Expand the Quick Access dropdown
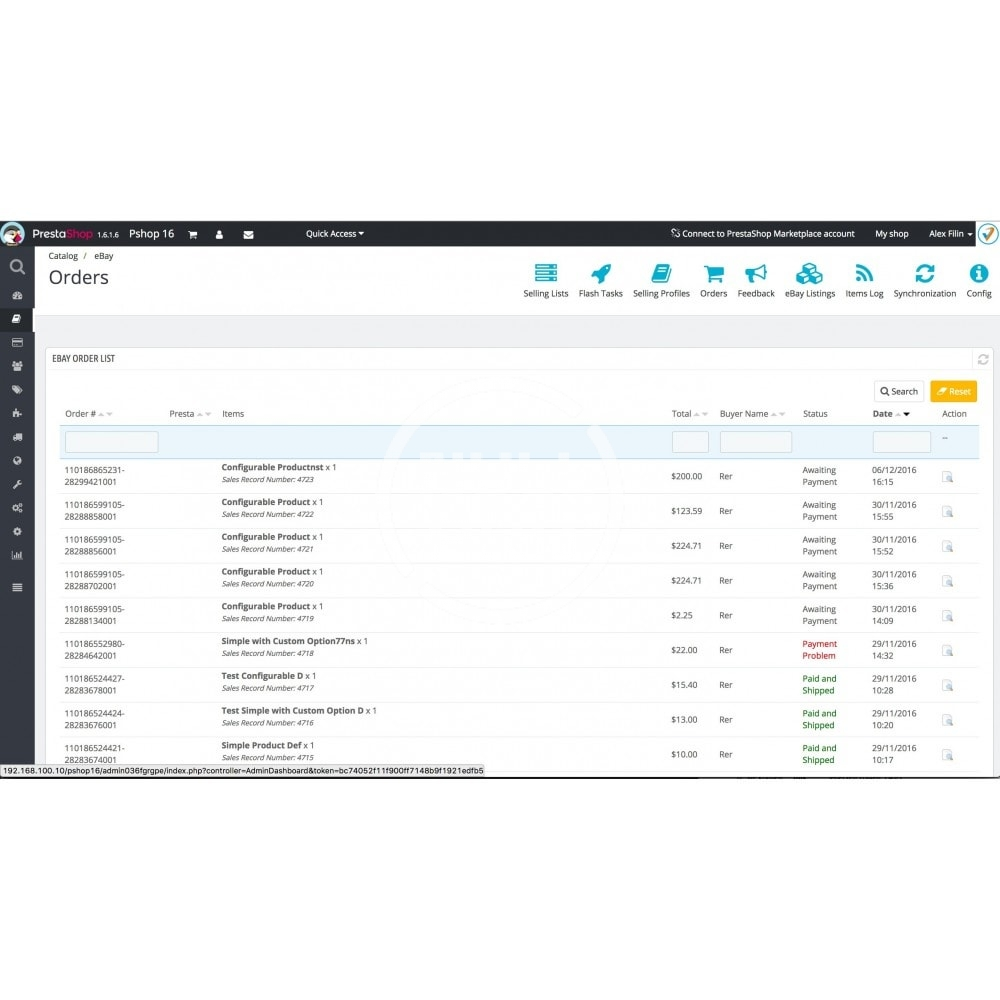 [x=335, y=234]
